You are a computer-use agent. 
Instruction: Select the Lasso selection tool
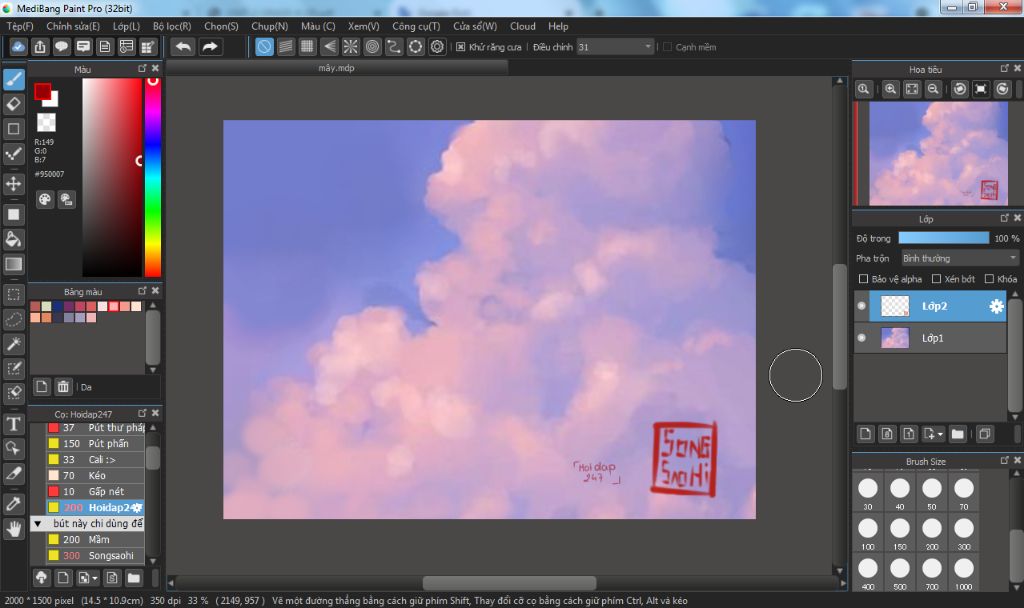point(14,319)
